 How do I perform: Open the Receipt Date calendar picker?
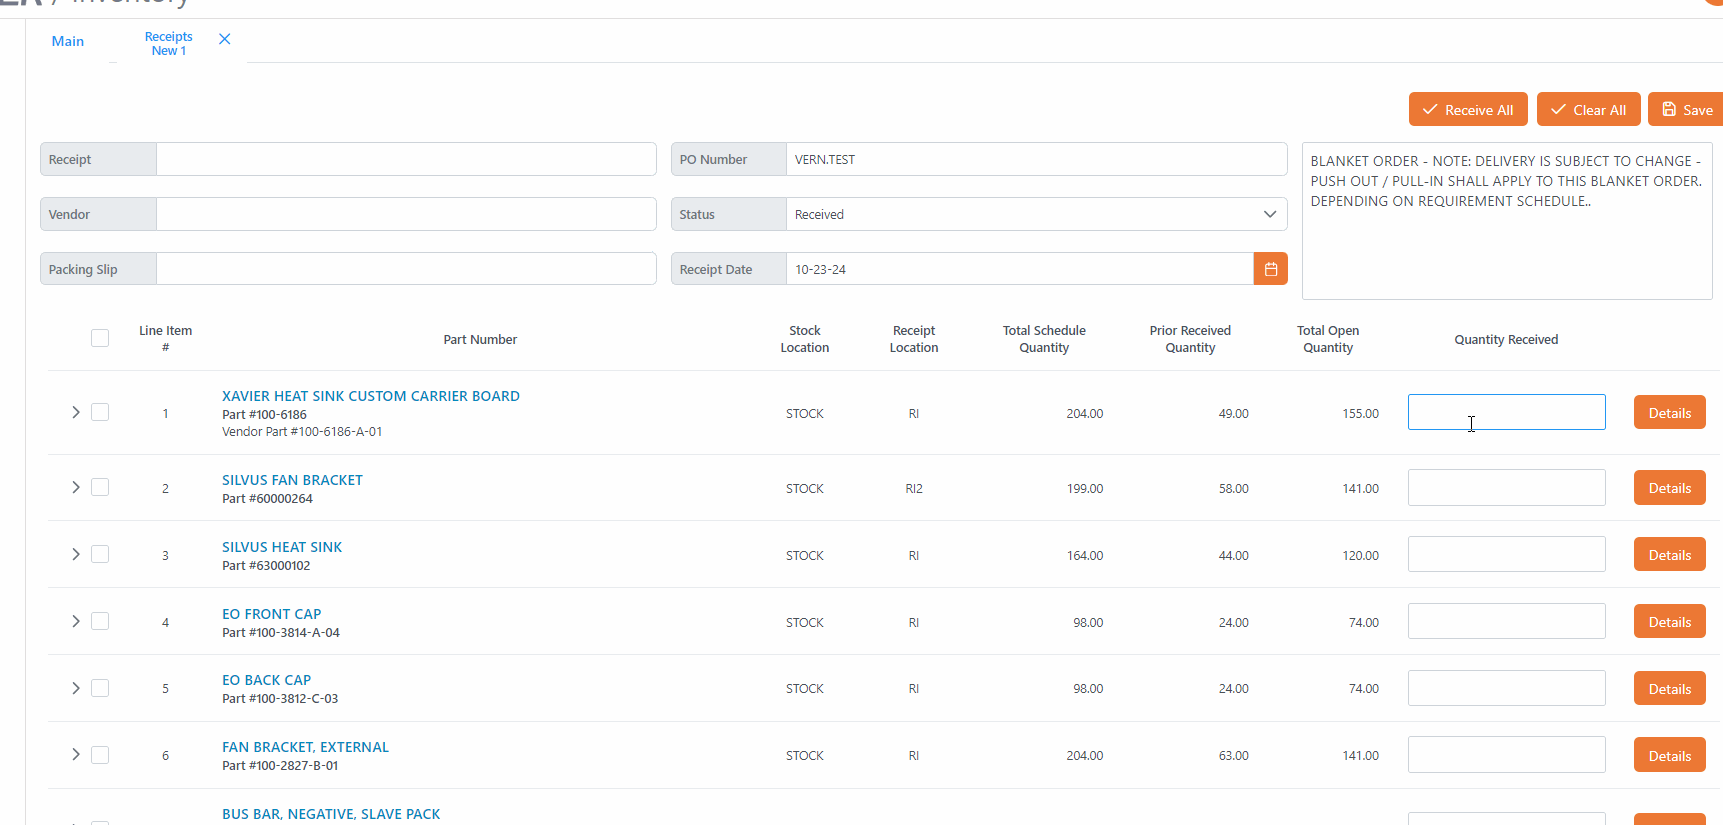pos(1270,269)
